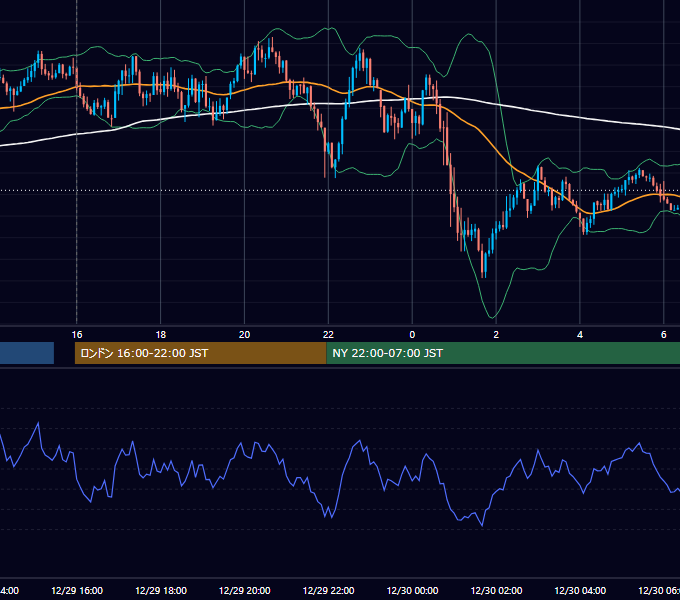Click the '12/30 00:00' date label
Screen dimensions: 680x600
click(412, 590)
